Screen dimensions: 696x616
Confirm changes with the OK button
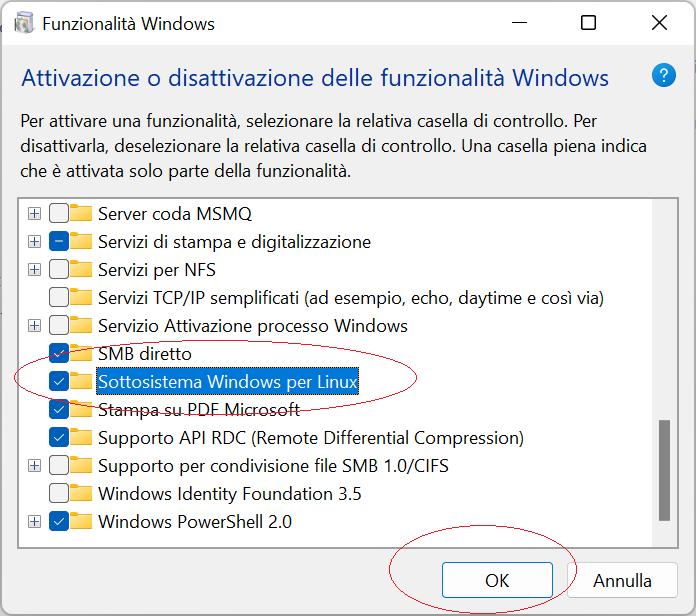point(497,580)
